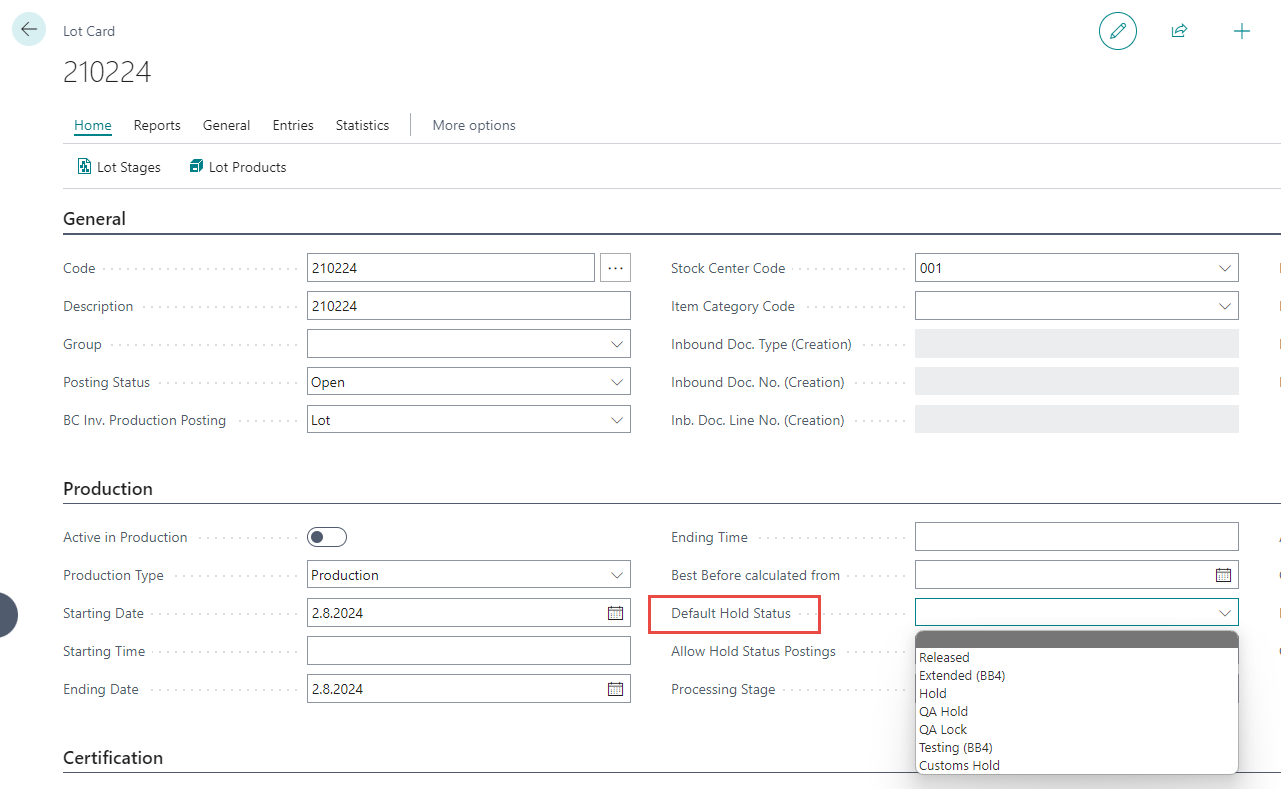Open calendar picker for Starting Date
The width and height of the screenshot is (1281, 789).
[615, 613]
